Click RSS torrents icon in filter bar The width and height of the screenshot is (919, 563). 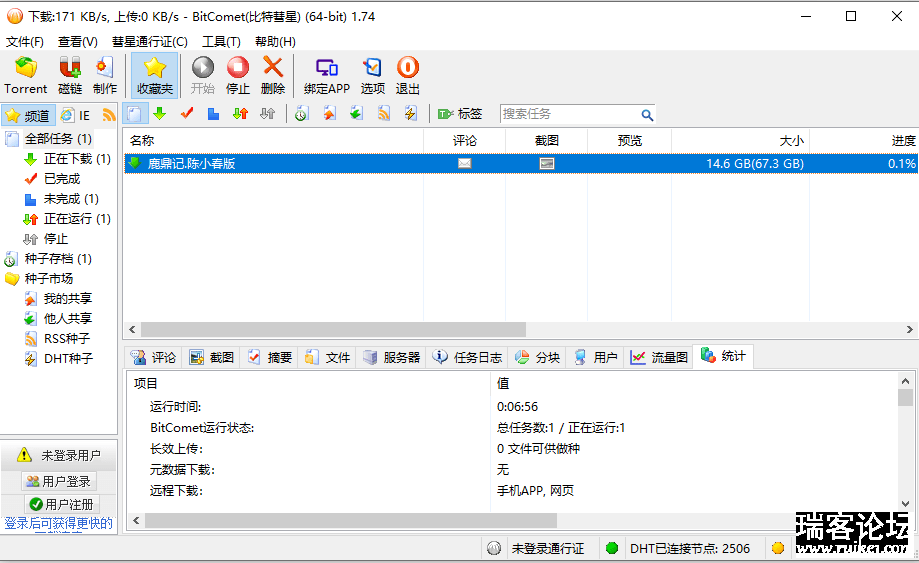coord(384,114)
